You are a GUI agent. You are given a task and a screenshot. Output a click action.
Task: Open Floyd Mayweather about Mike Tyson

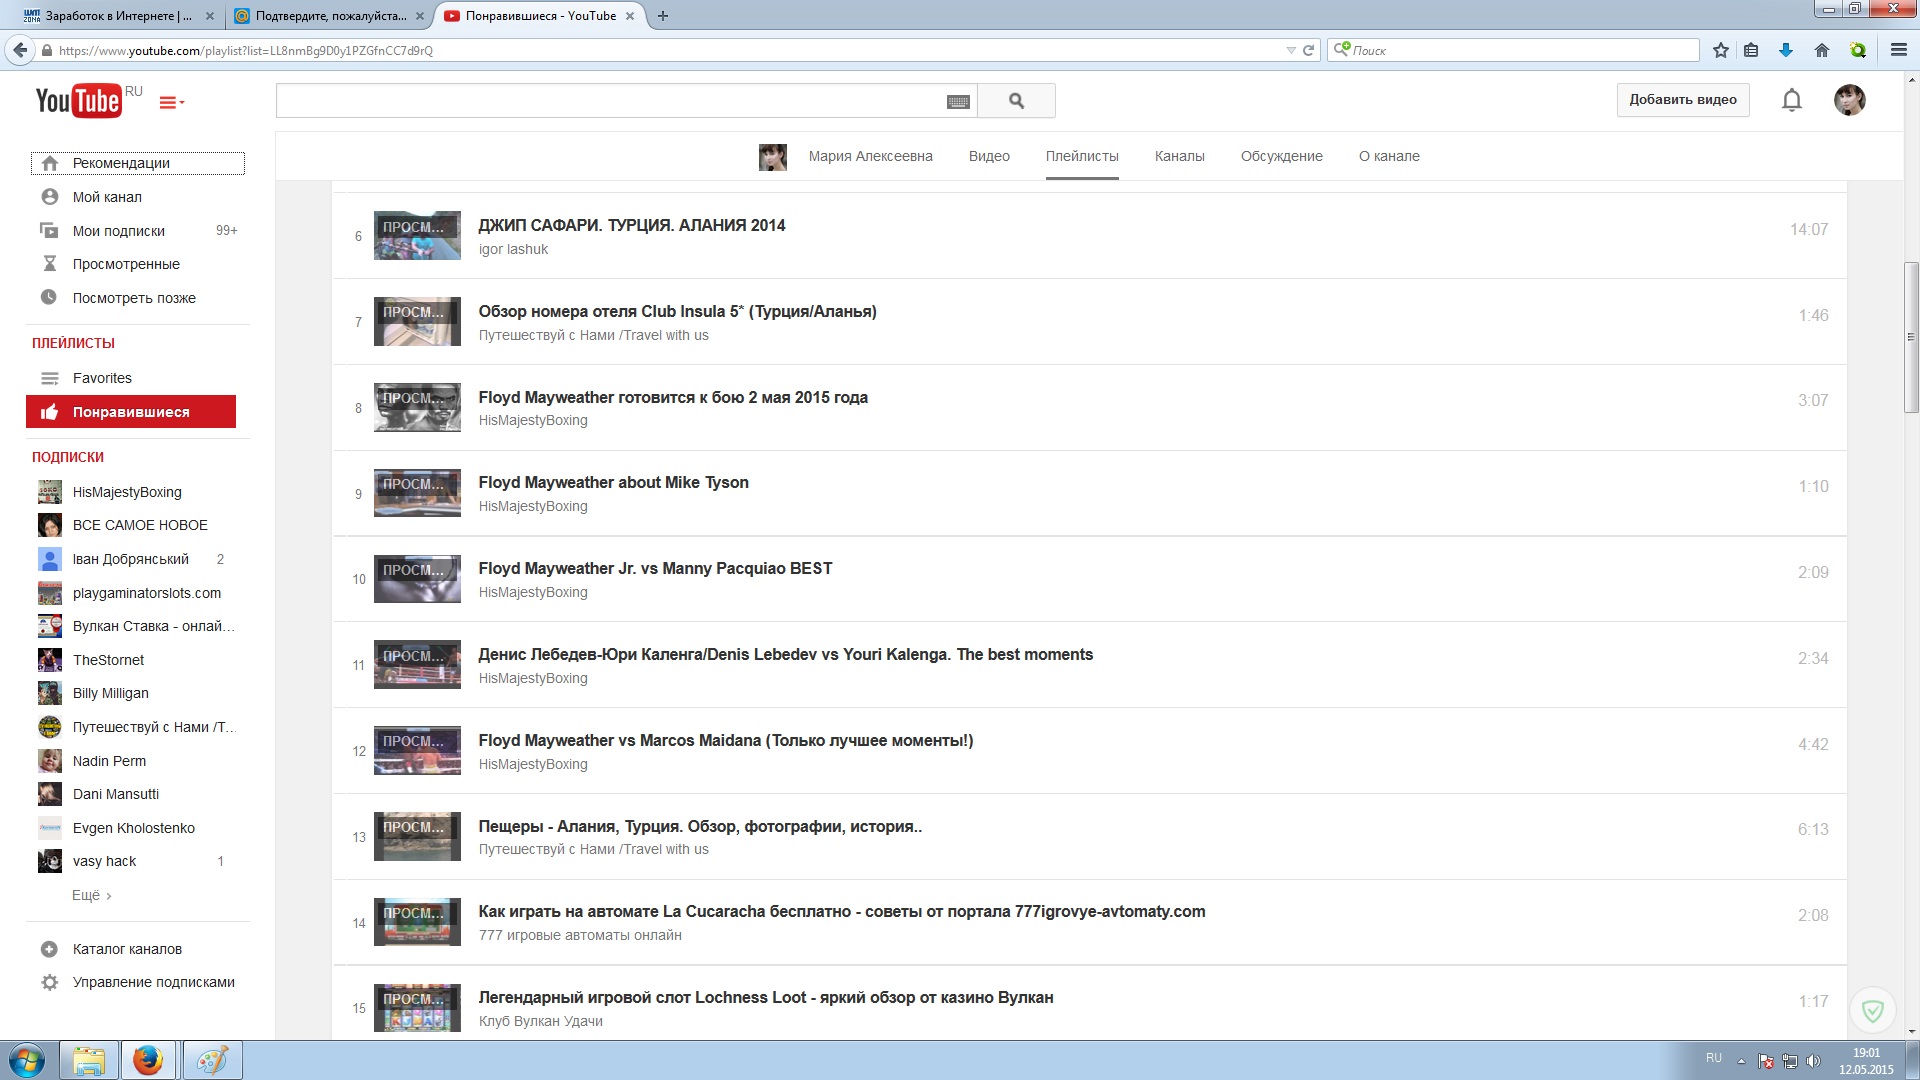pyautogui.click(x=613, y=482)
